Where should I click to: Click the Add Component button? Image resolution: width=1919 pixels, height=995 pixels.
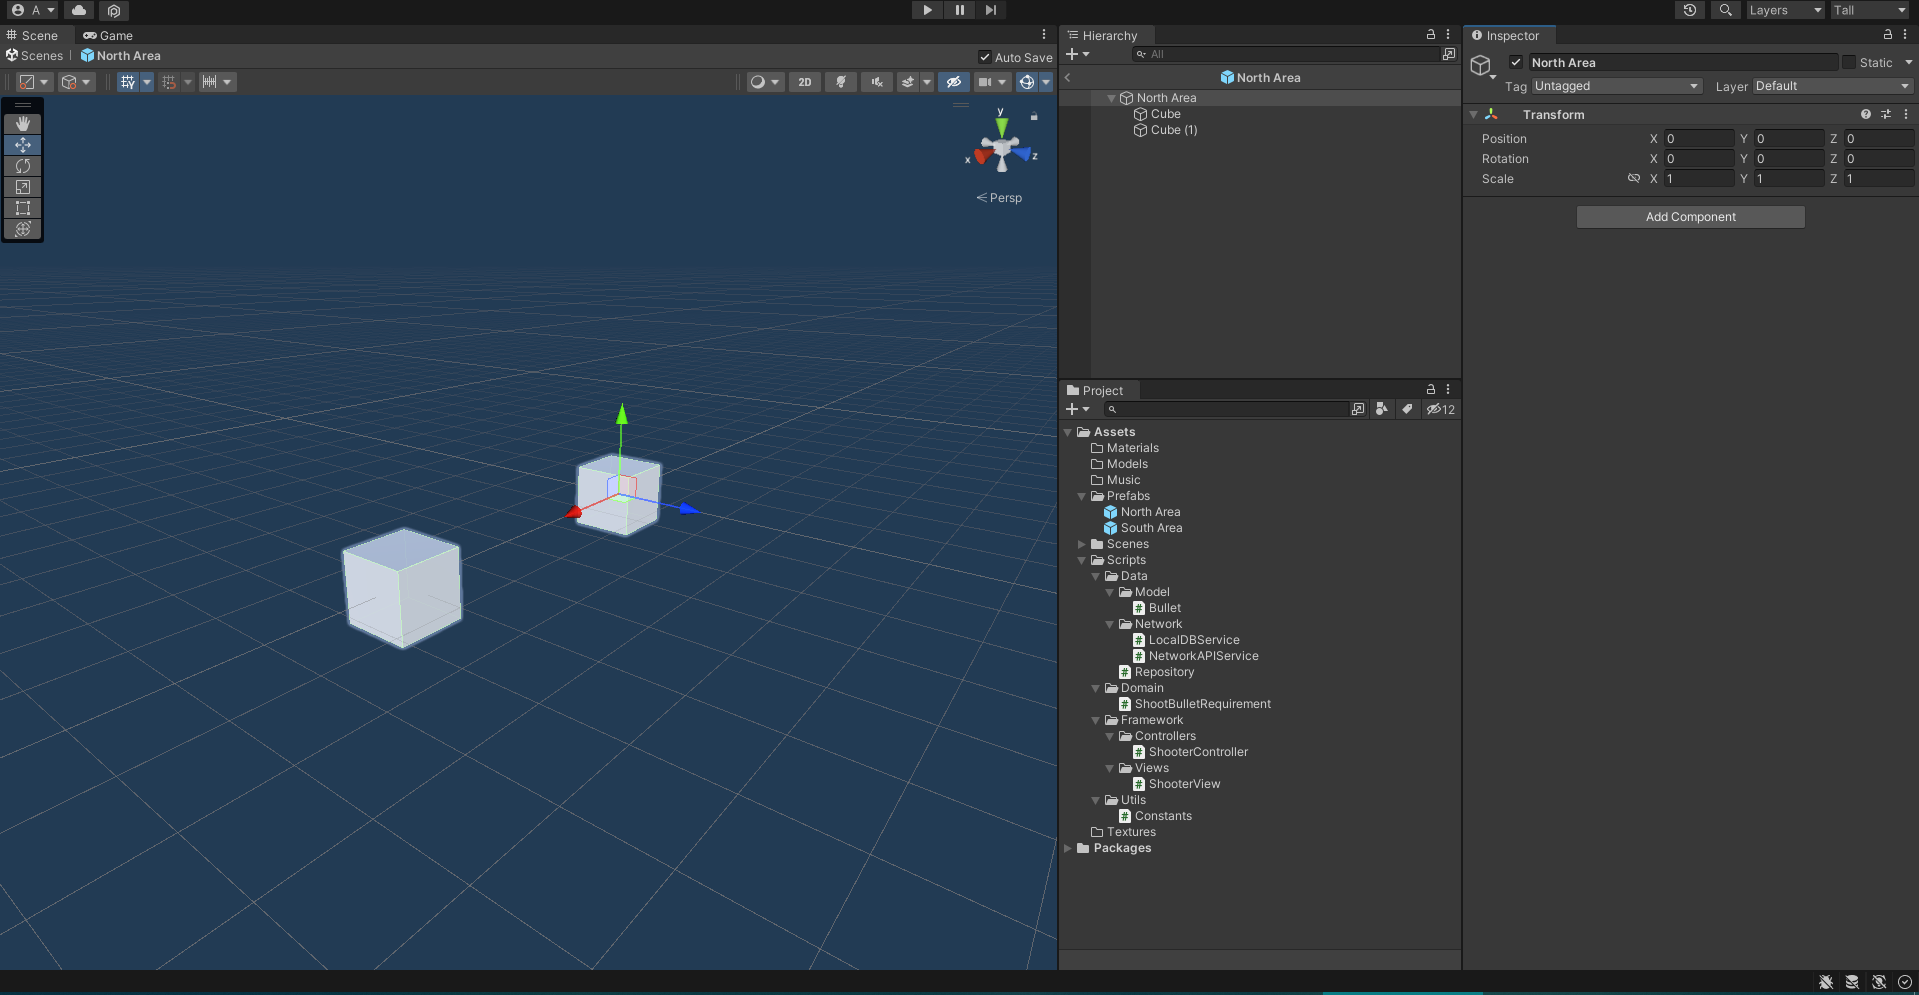(1691, 217)
